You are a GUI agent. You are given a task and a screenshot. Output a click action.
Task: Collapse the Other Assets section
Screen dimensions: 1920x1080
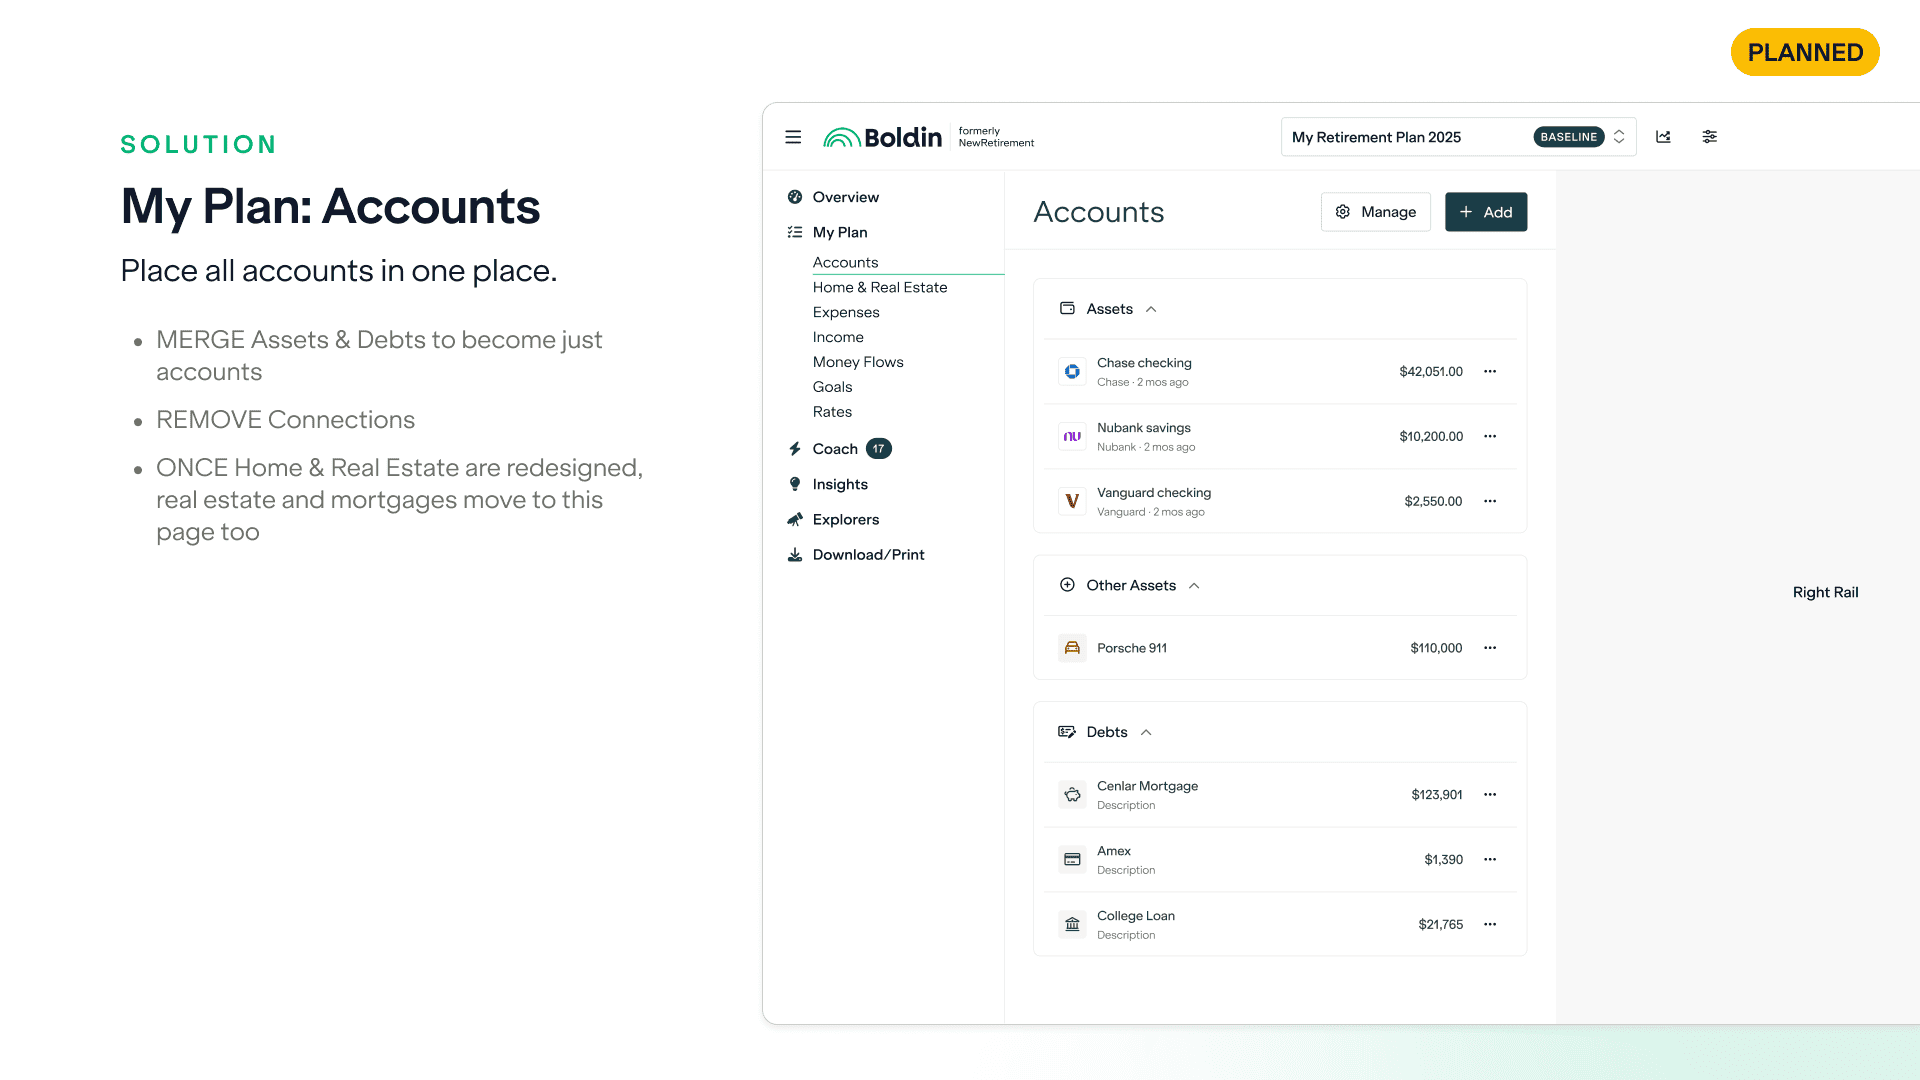coord(1194,586)
